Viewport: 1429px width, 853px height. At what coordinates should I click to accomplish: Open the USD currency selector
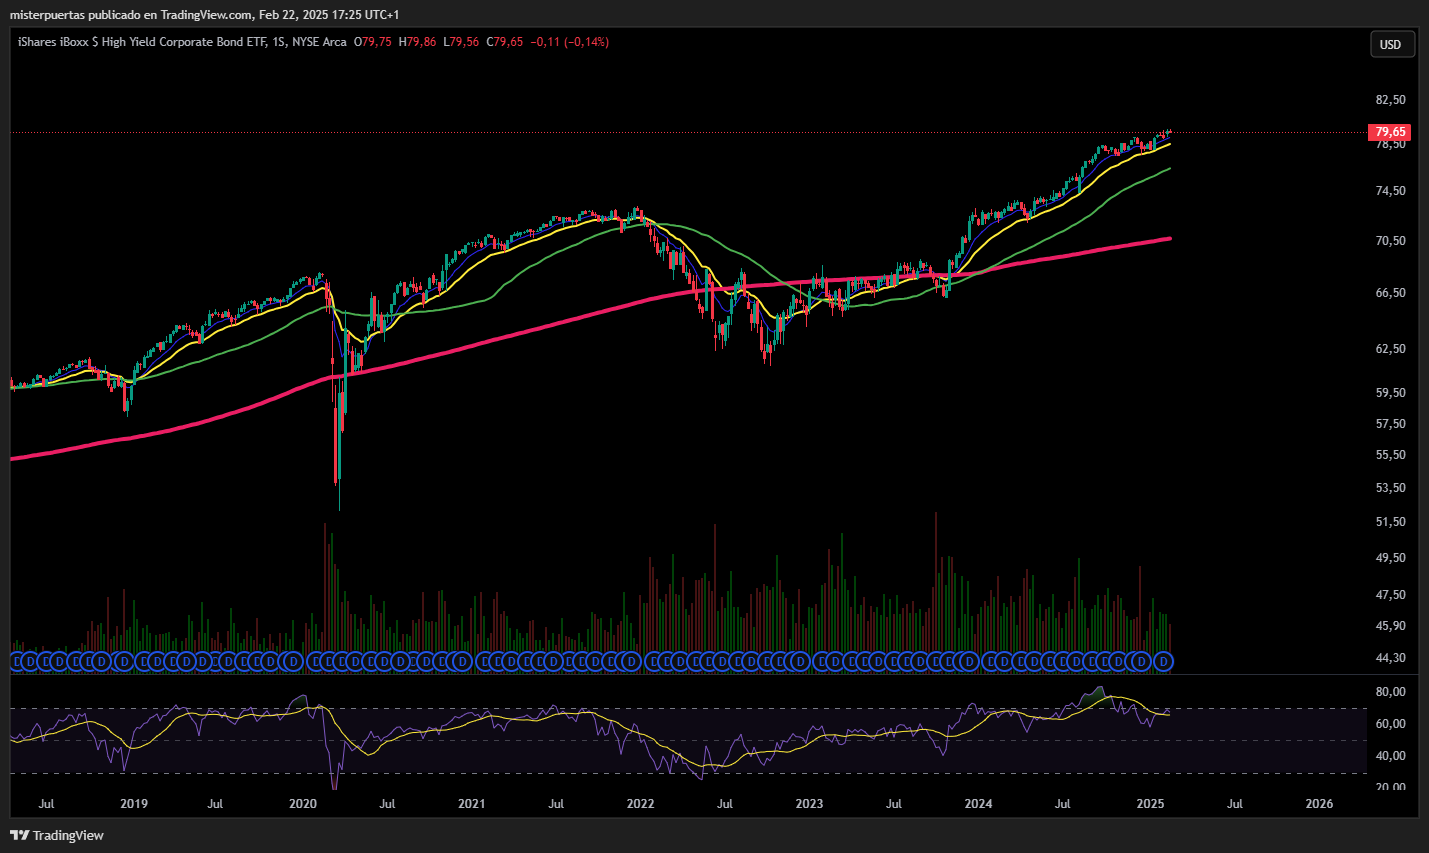click(x=1391, y=44)
